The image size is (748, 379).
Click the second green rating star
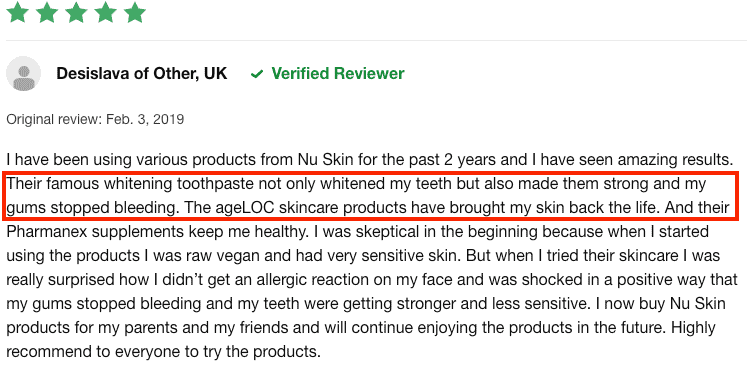[x=47, y=12]
